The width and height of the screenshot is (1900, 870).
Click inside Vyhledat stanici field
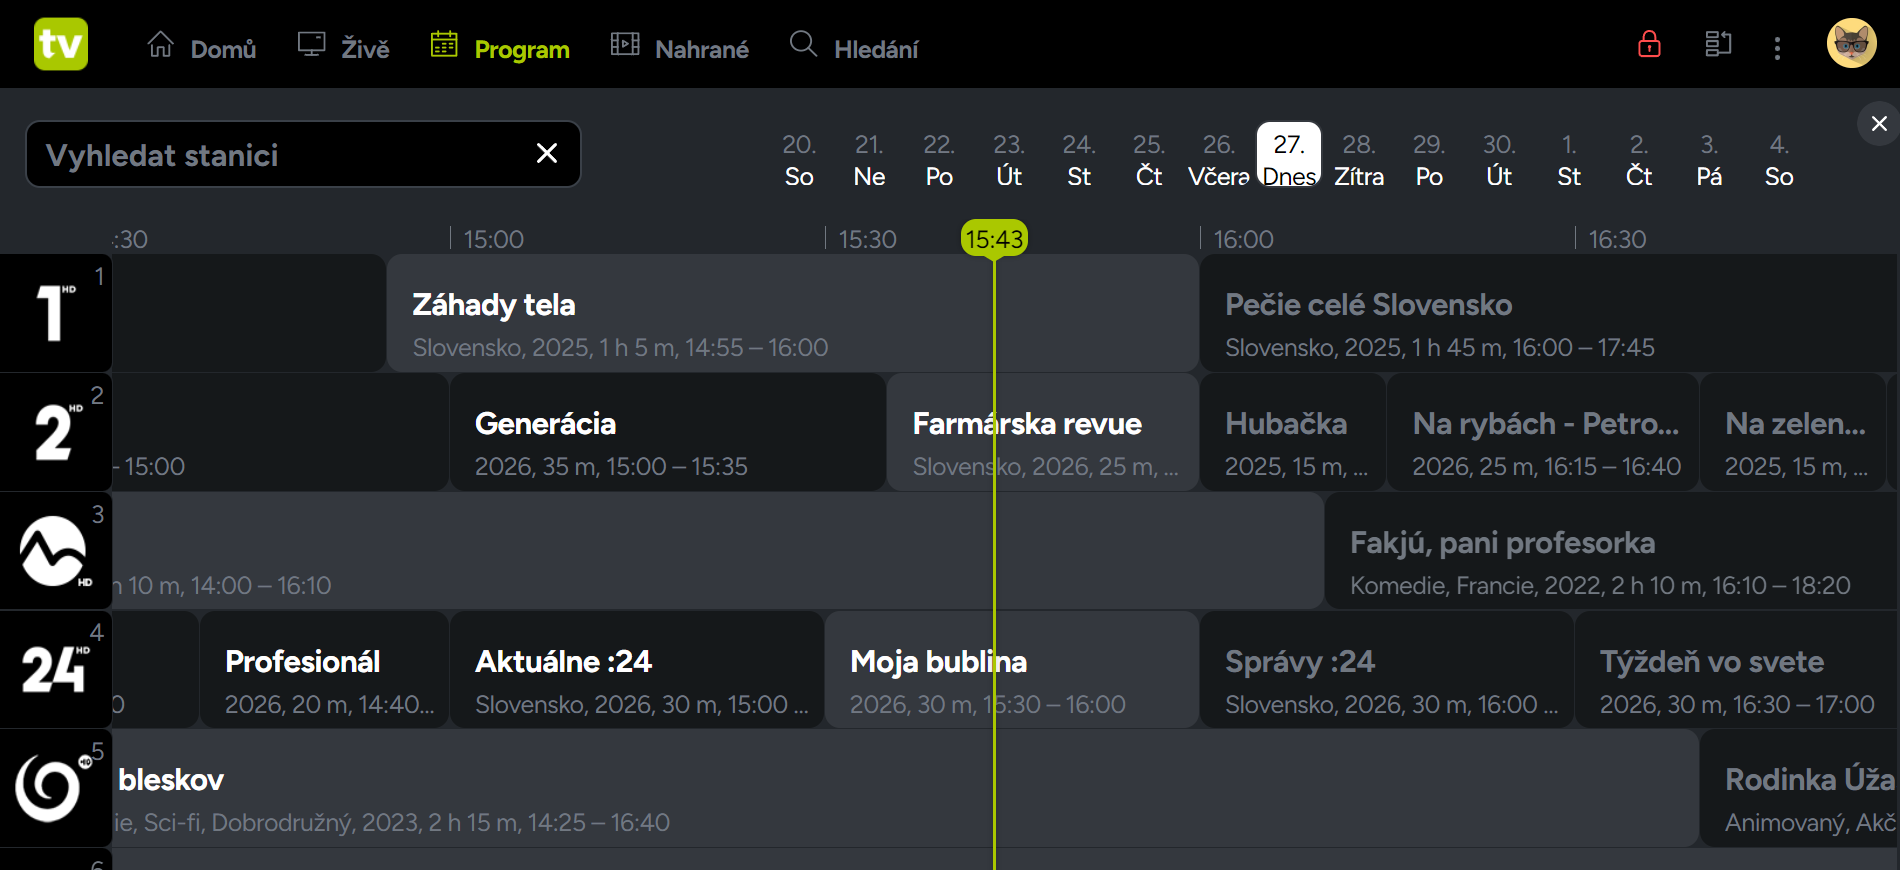pyautogui.click(x=280, y=154)
